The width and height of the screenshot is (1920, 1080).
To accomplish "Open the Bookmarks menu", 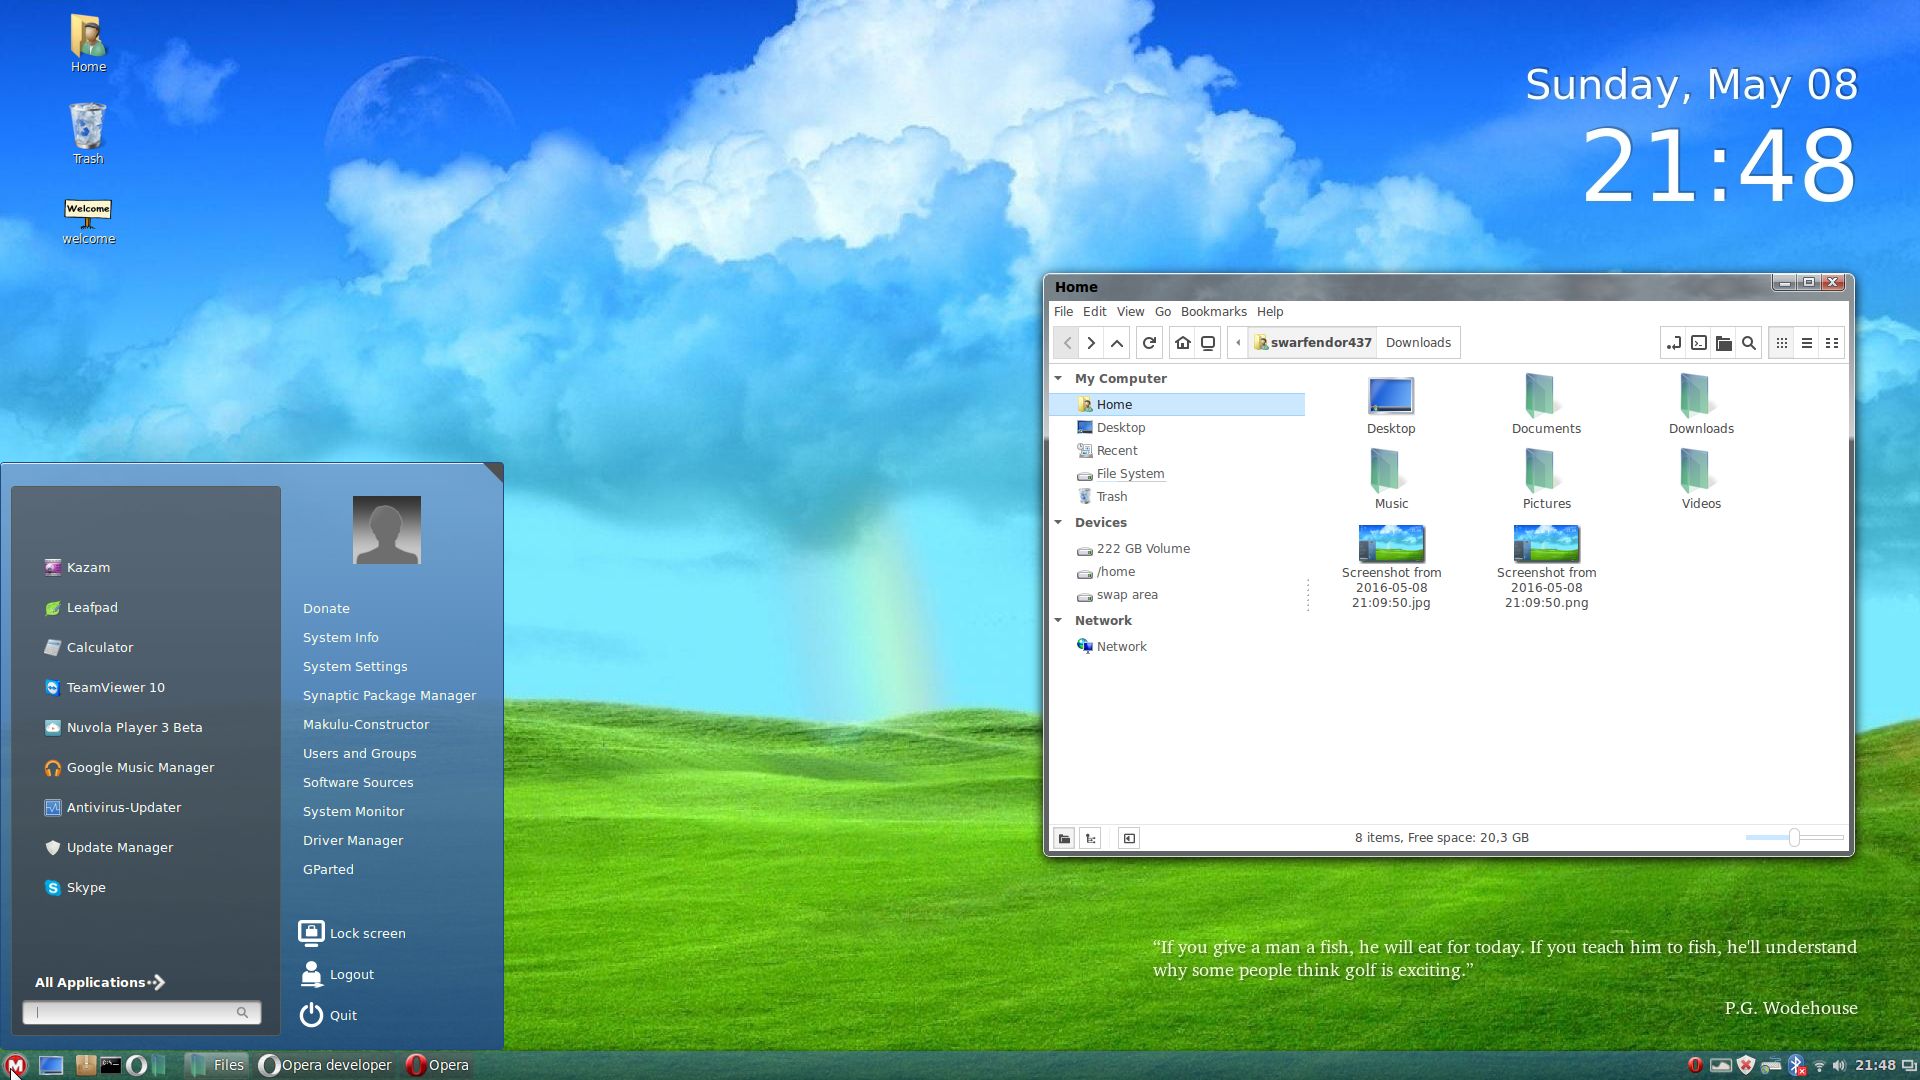I will point(1213,312).
